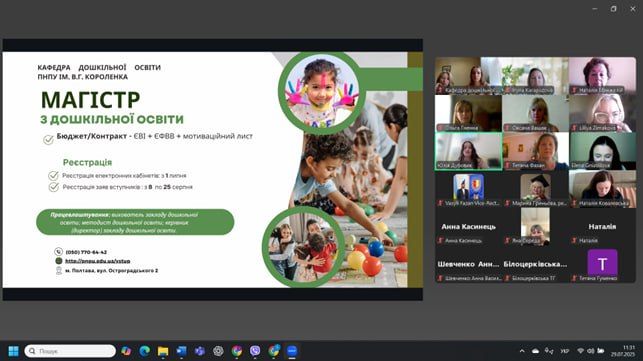Open the clock showing 11:31
The image size is (643, 361).
[x=622, y=351]
